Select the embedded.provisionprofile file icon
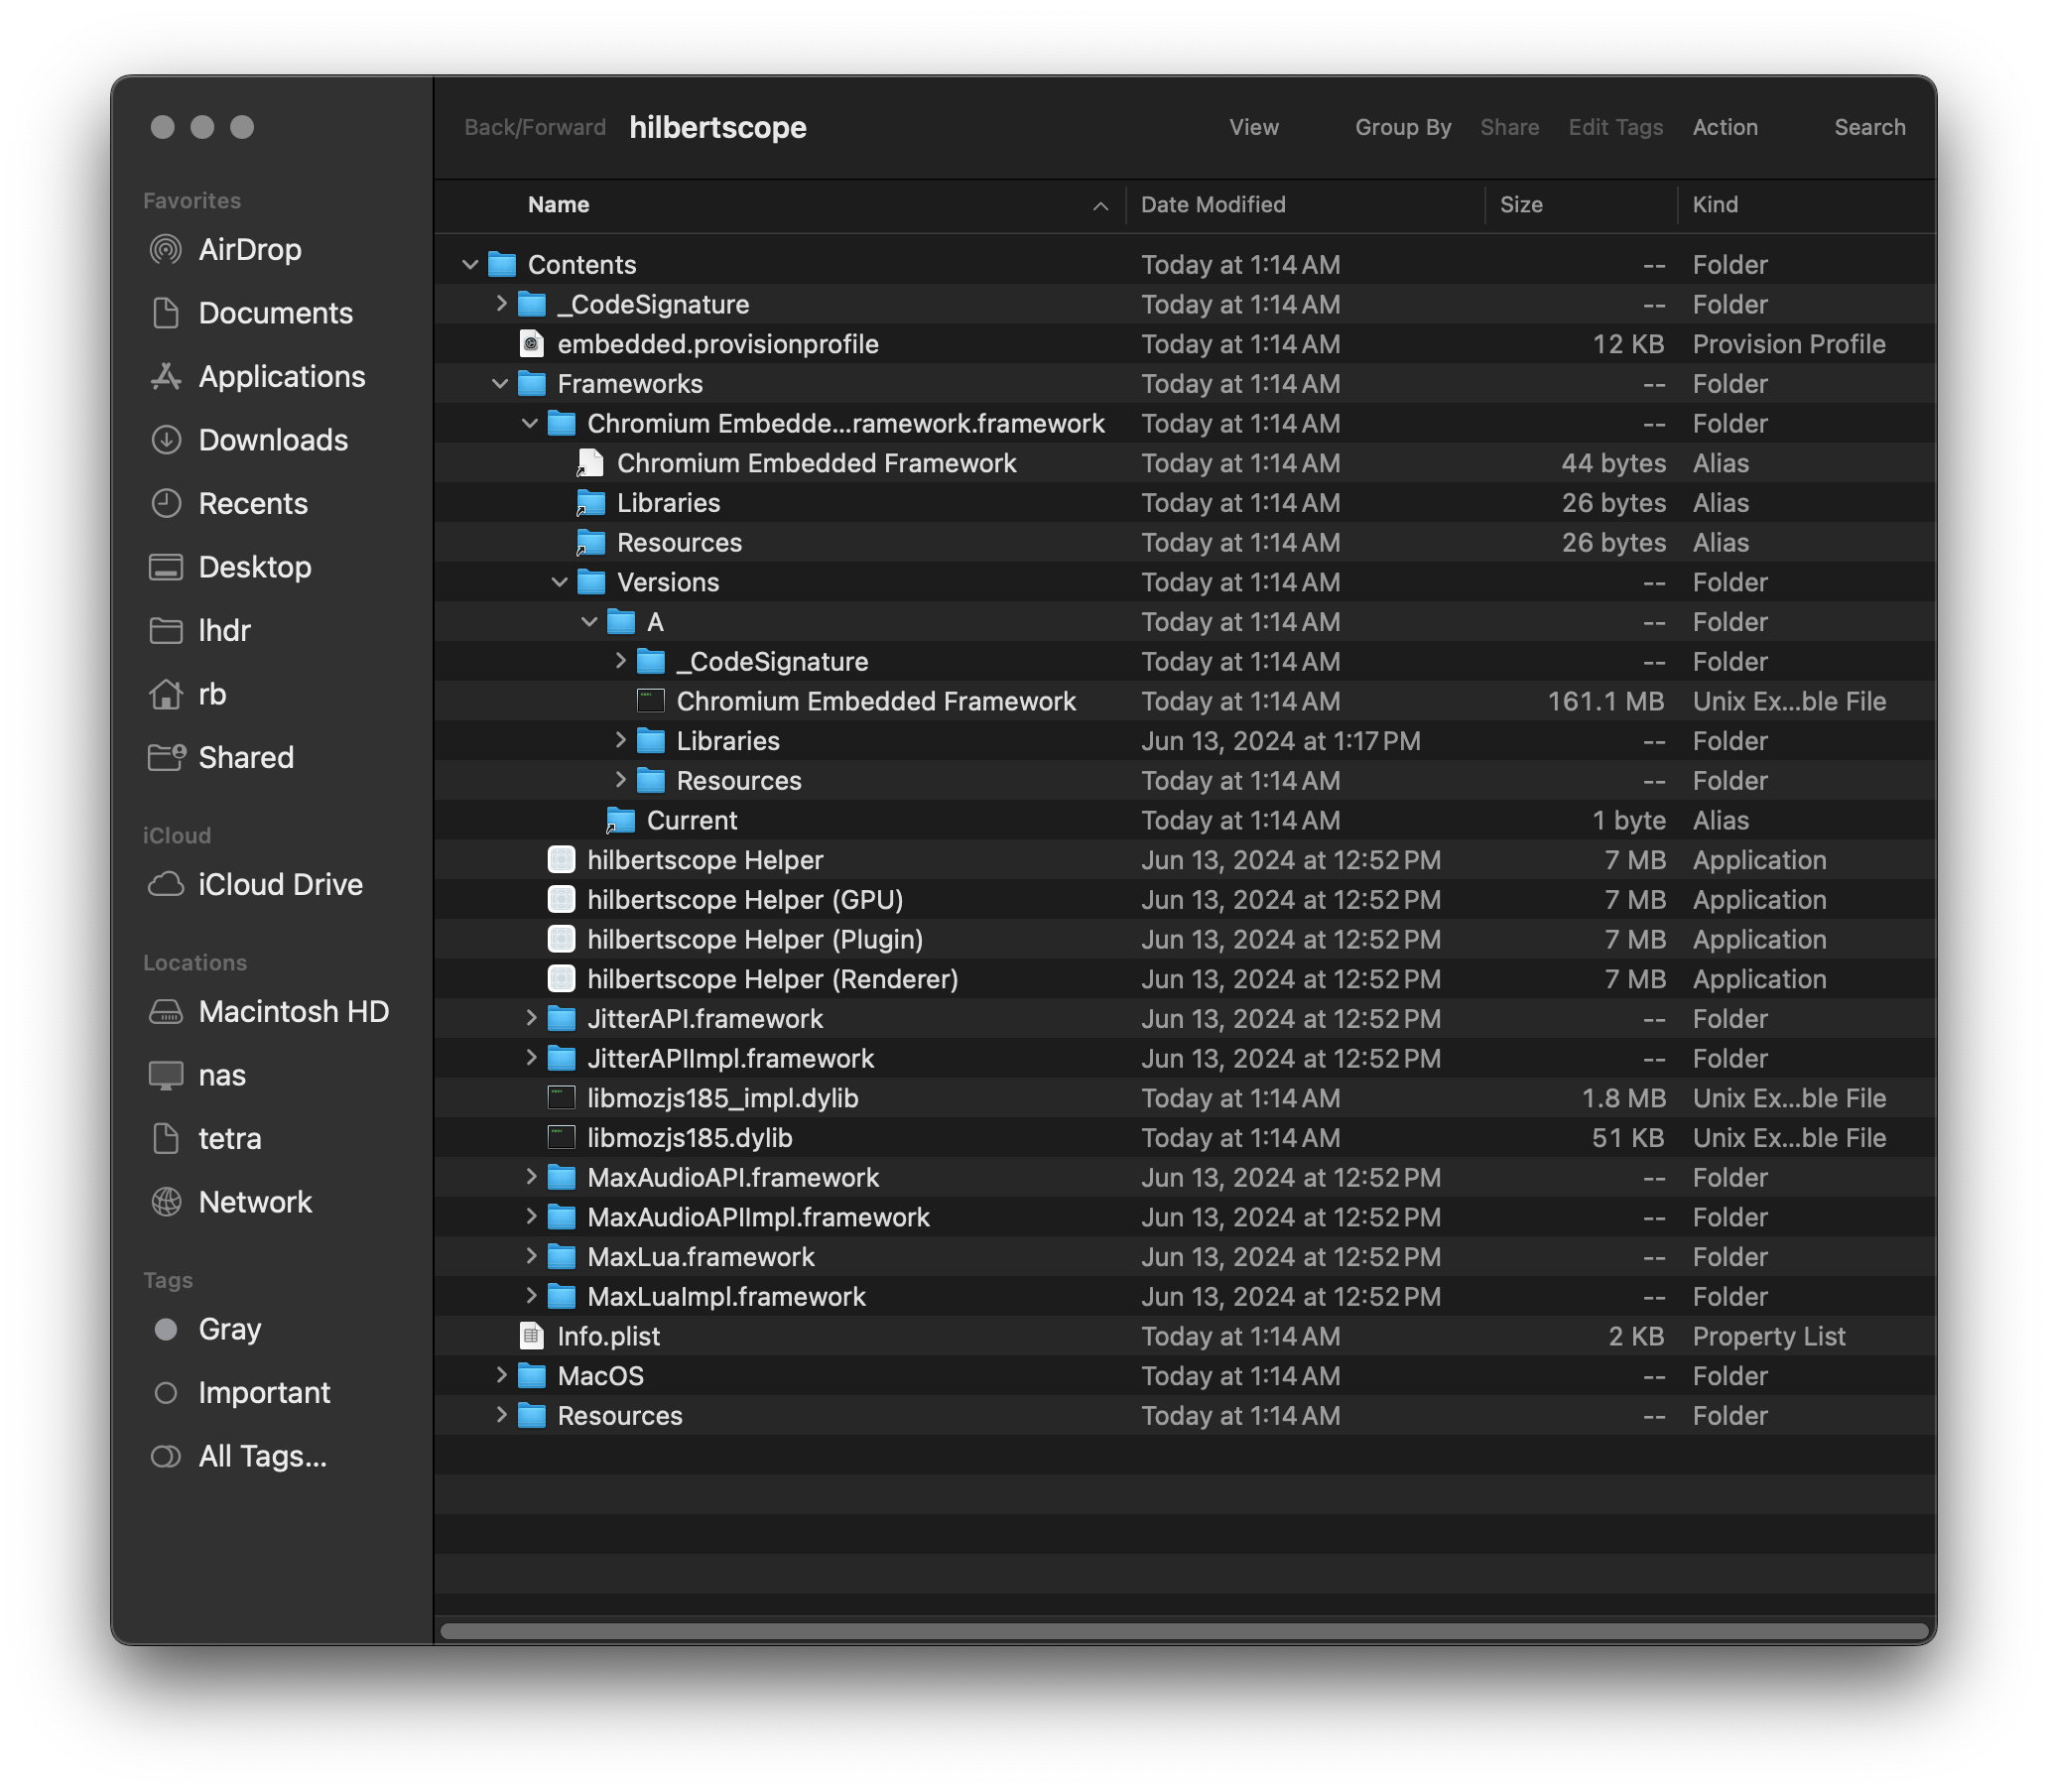The height and width of the screenshot is (1792, 2048). tap(532, 344)
